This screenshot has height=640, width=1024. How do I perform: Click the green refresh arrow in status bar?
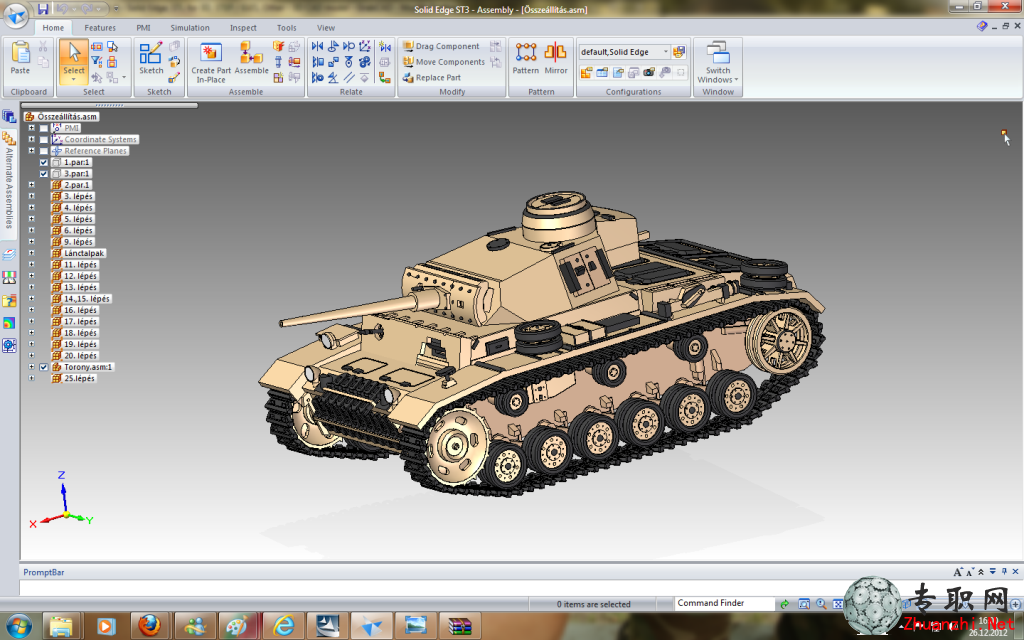click(x=785, y=604)
